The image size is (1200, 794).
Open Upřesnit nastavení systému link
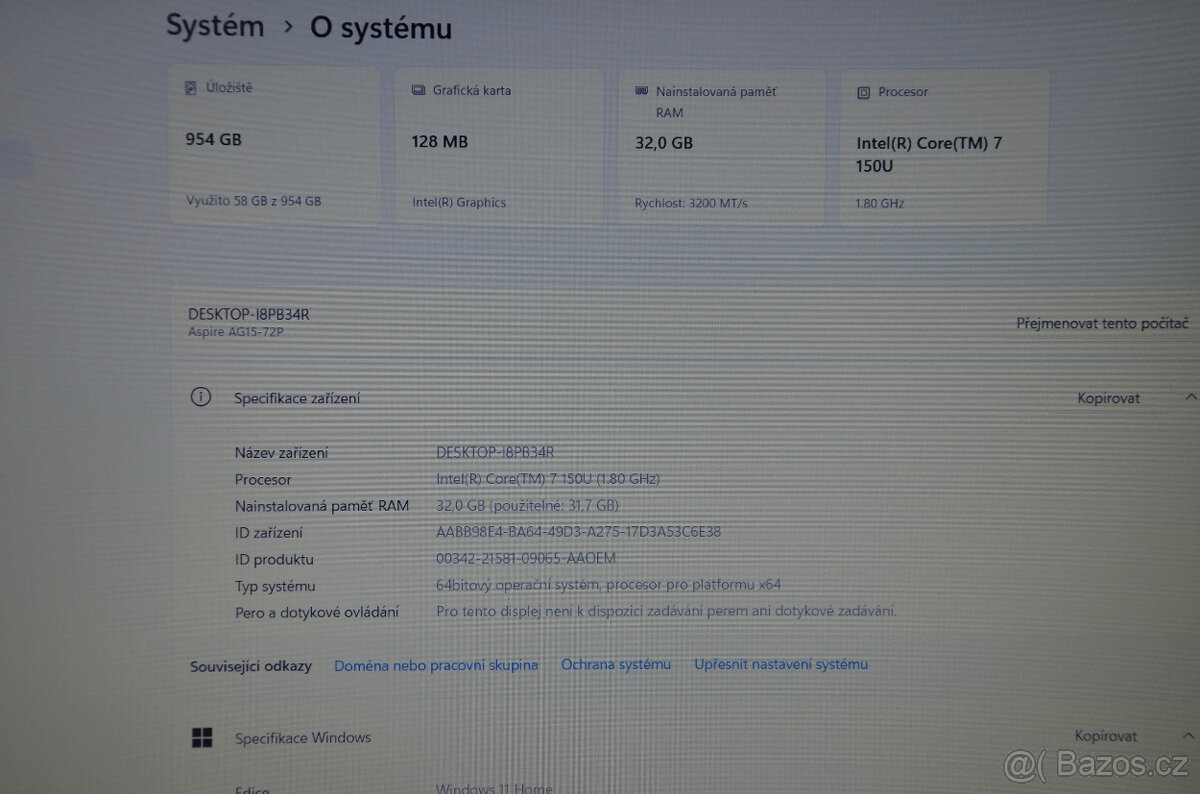coord(781,664)
